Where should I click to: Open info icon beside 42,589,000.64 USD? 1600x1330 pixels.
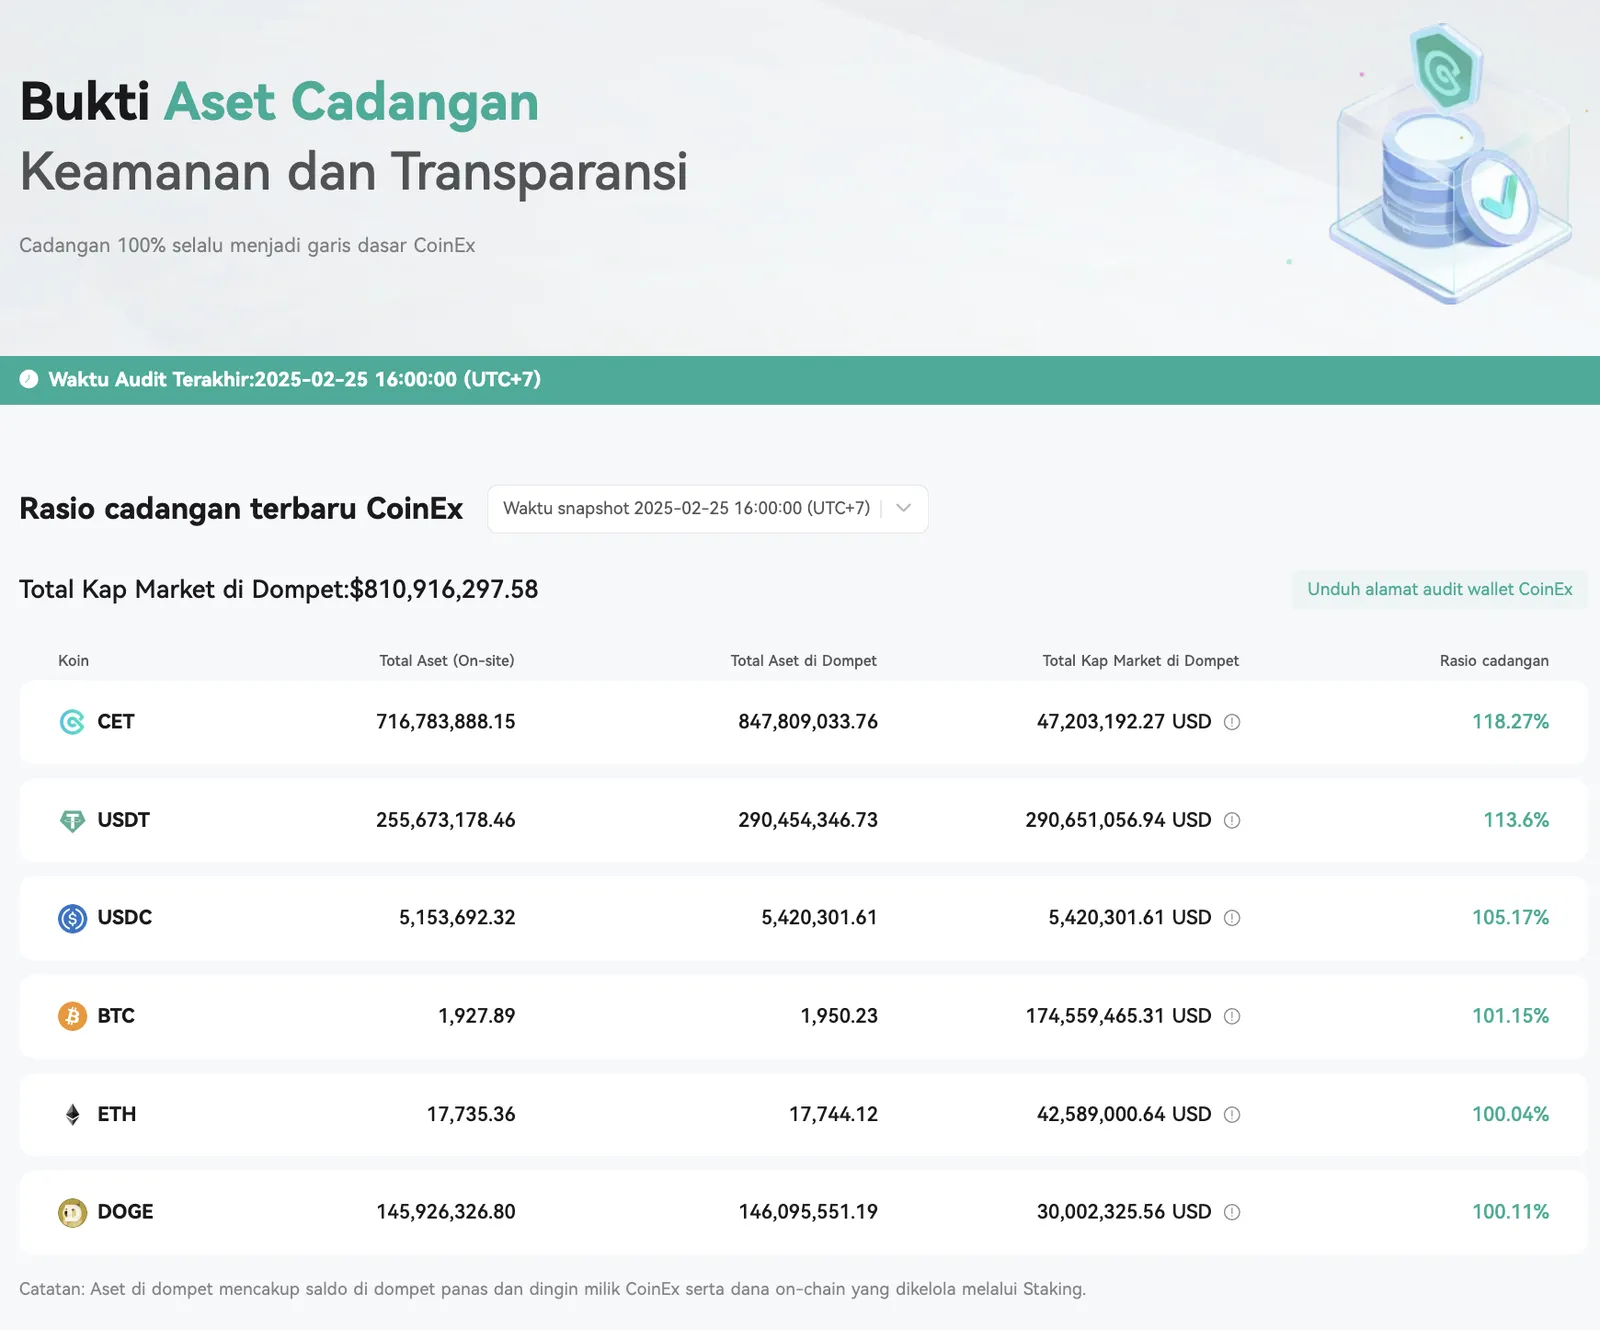tap(1232, 1114)
